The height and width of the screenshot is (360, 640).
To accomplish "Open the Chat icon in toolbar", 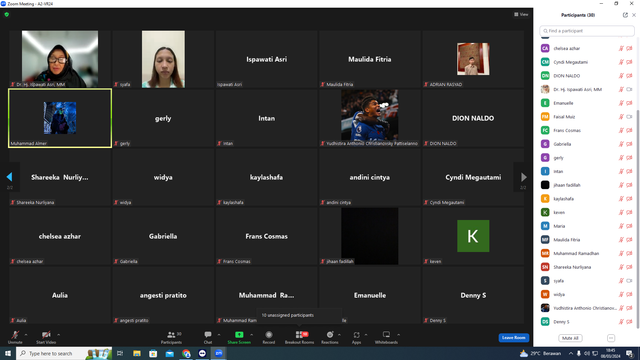I will coord(208,335).
